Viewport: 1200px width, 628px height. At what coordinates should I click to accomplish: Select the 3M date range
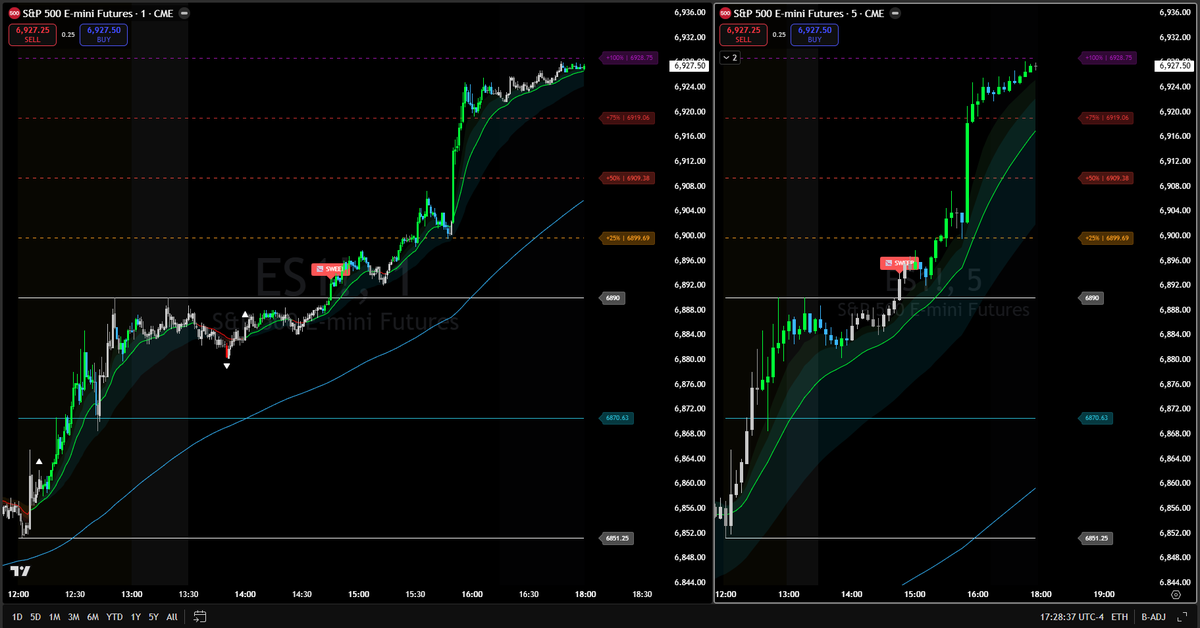[74, 615]
